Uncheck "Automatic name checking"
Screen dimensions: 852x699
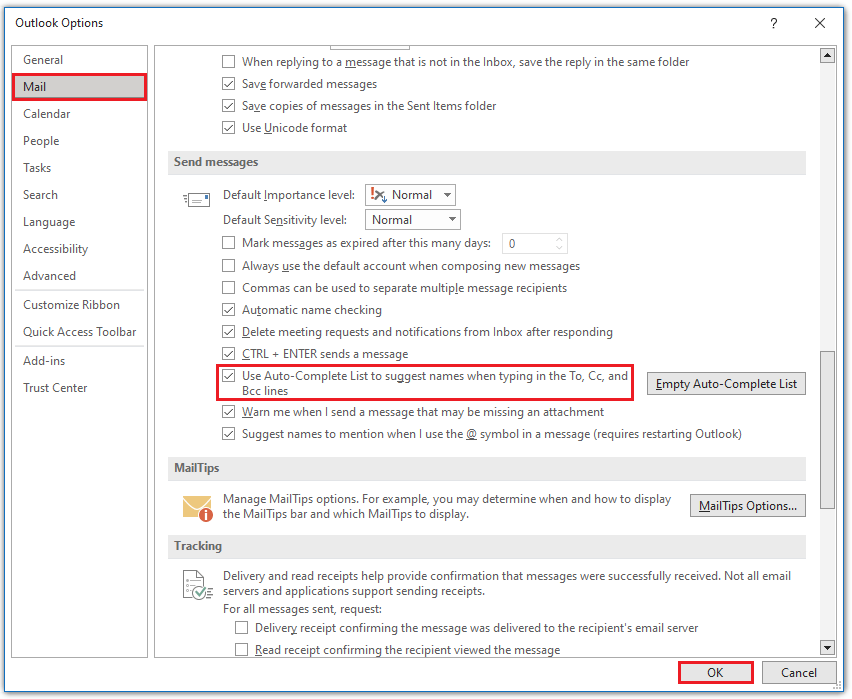[x=228, y=310]
